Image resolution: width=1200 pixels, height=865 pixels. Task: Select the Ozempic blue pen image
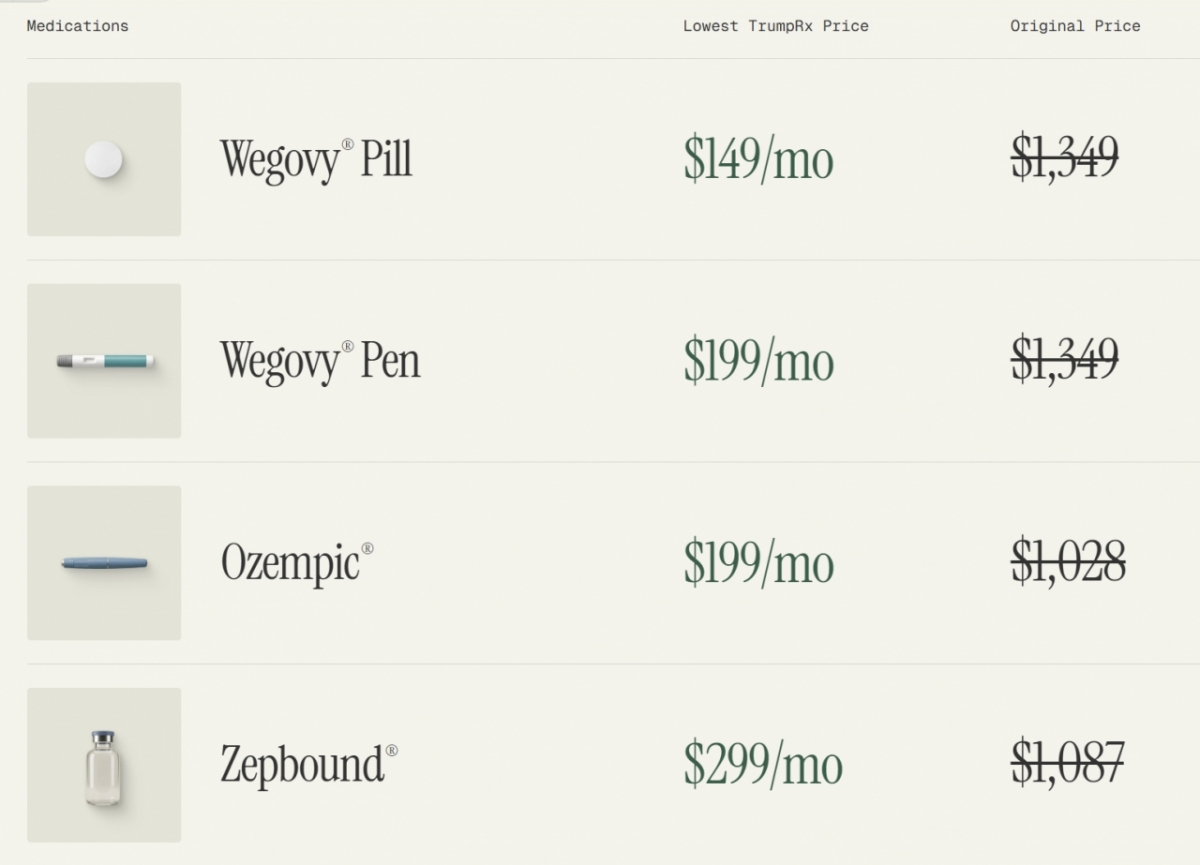[104, 563]
